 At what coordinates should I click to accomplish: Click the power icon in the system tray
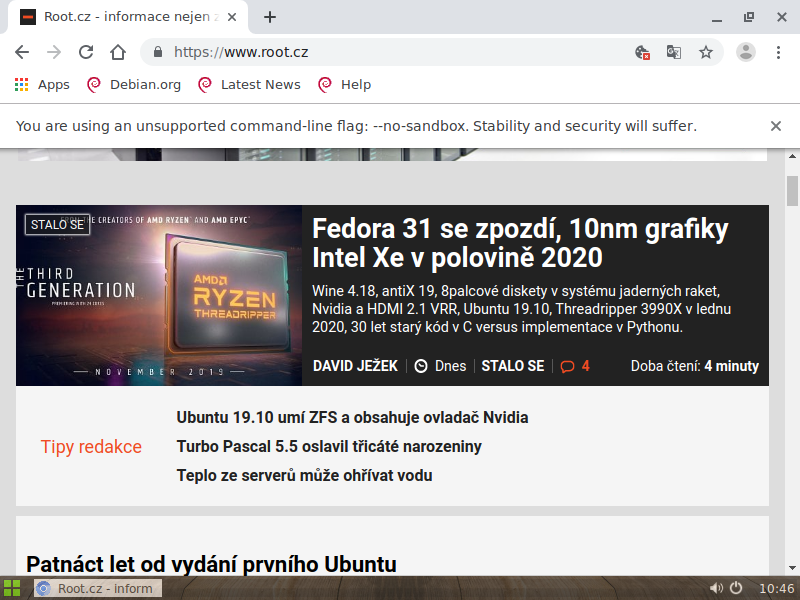click(735, 588)
